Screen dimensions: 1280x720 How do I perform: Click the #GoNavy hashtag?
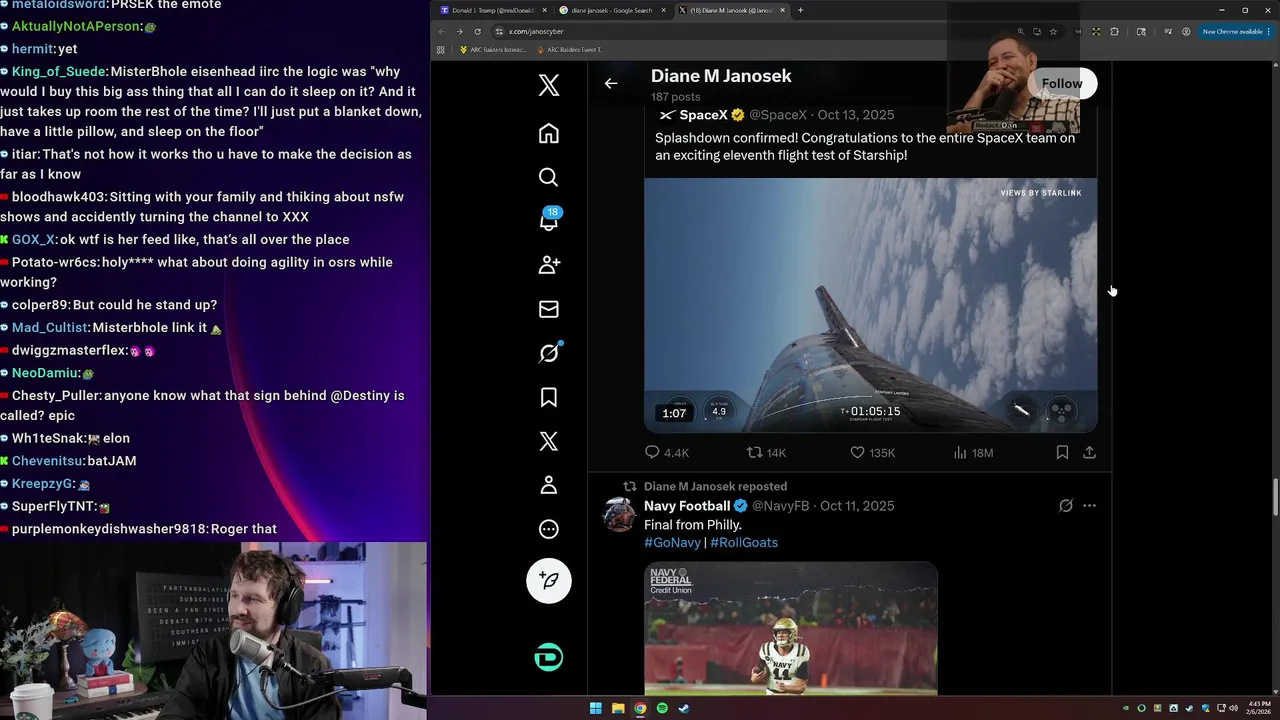coord(672,543)
